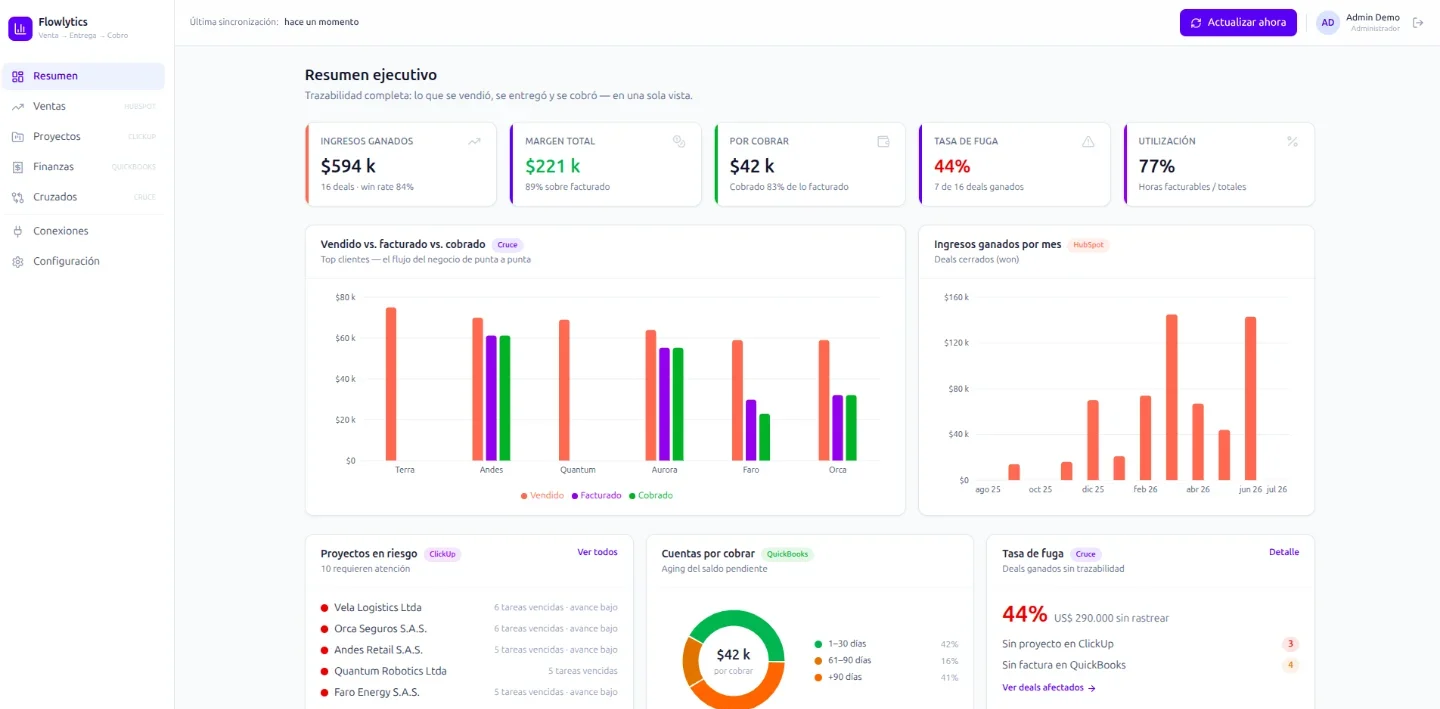1440x709 pixels.
Task: Open the Resumen section
Action: click(84, 76)
